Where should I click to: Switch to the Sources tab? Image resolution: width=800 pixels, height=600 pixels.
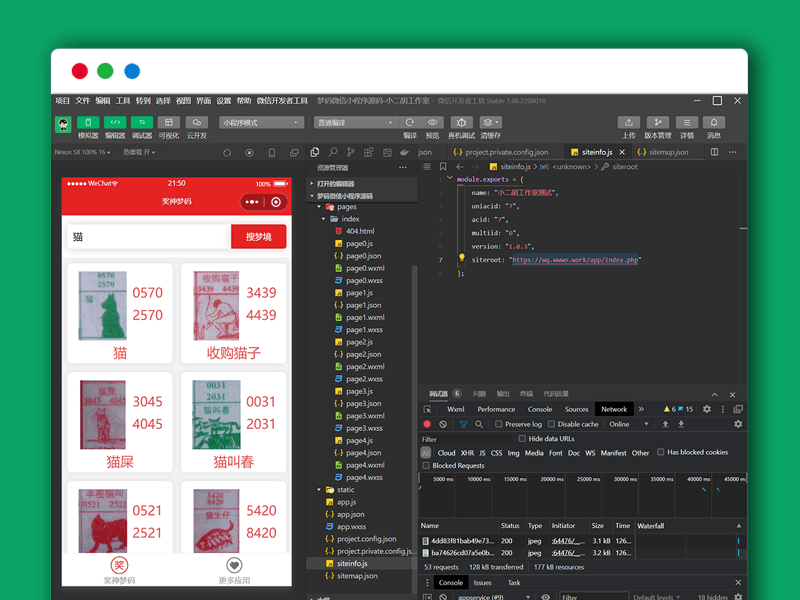click(x=576, y=409)
